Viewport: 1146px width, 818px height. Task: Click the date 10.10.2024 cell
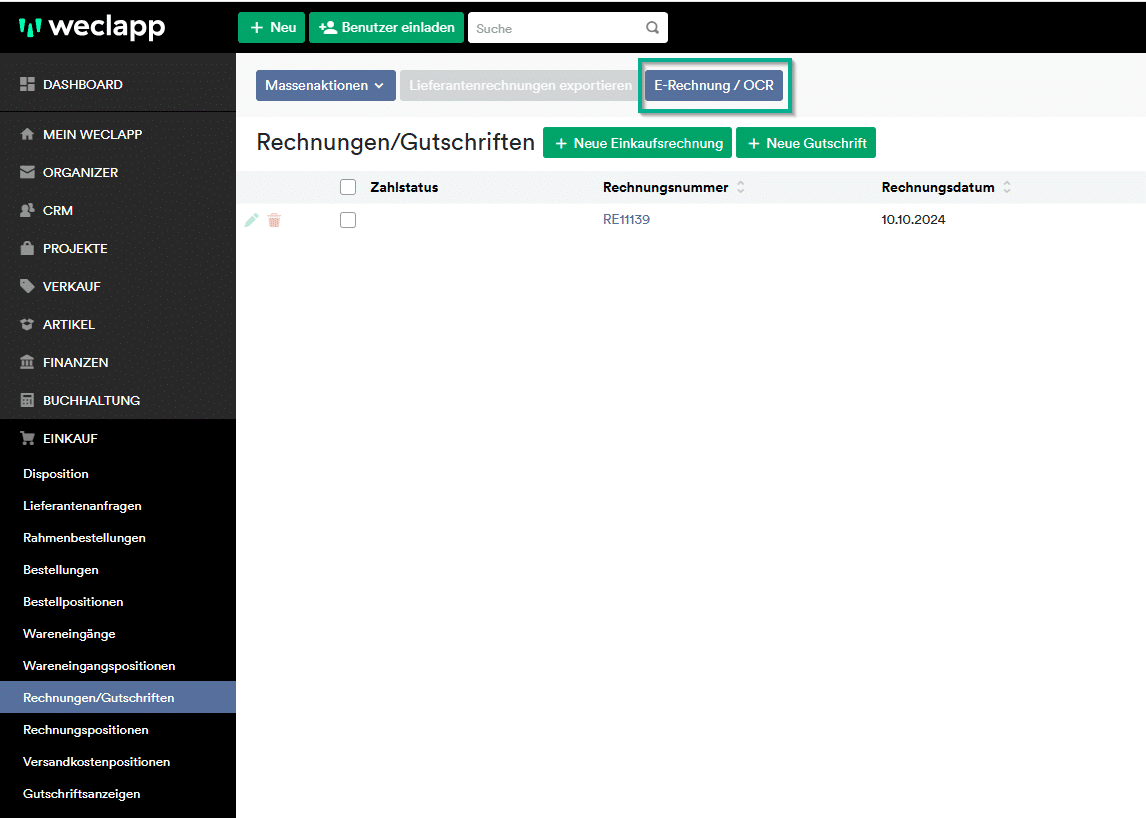[913, 219]
